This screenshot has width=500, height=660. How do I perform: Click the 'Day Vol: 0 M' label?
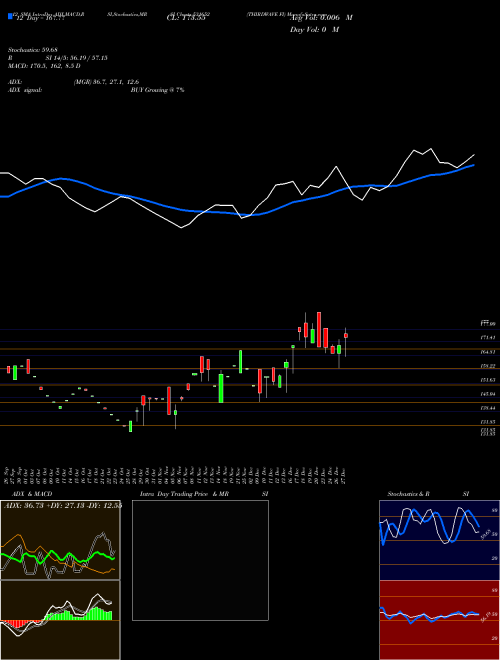point(314,30)
